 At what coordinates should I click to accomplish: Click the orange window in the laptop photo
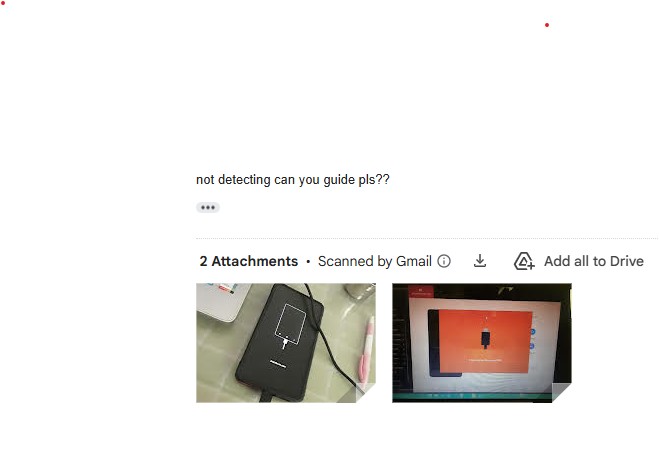click(485, 341)
